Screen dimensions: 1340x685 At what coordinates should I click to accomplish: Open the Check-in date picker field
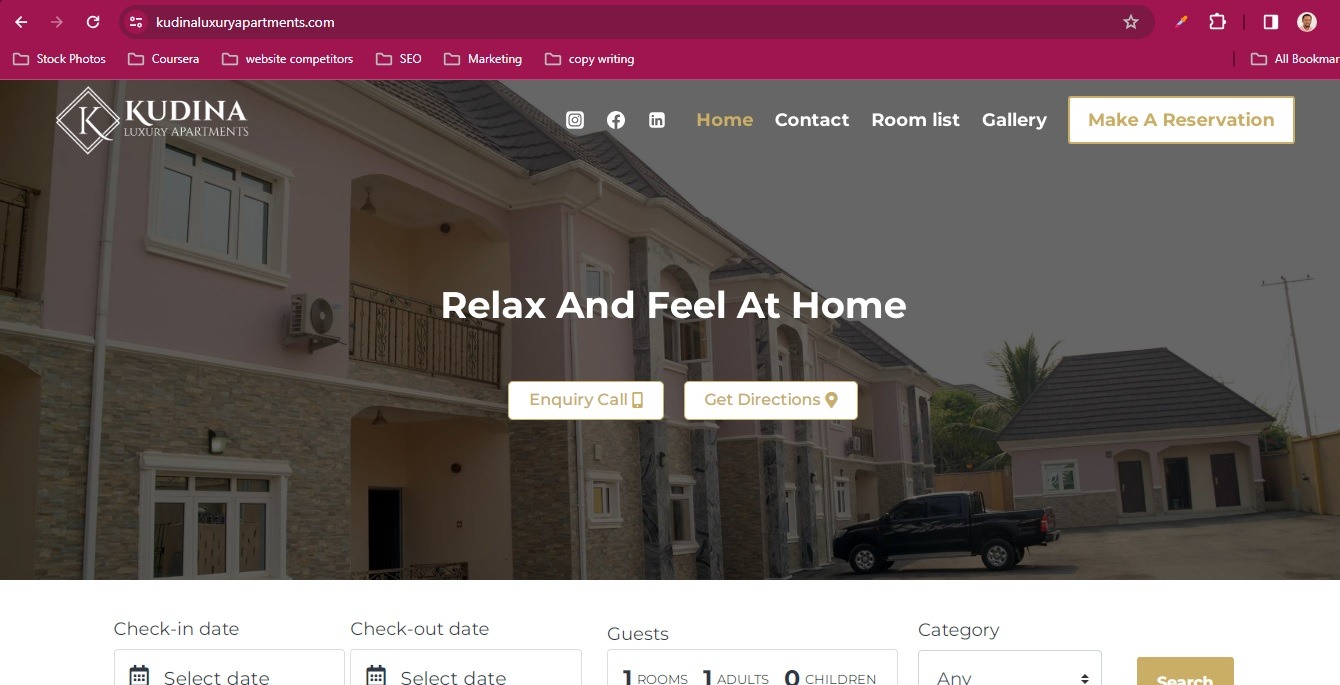point(229,668)
